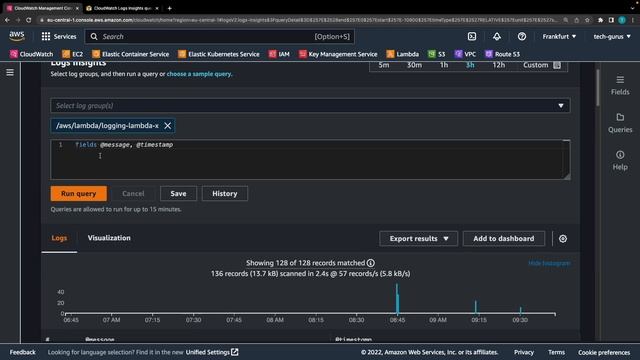Open the Fields side panel

pyautogui.click(x=620, y=85)
